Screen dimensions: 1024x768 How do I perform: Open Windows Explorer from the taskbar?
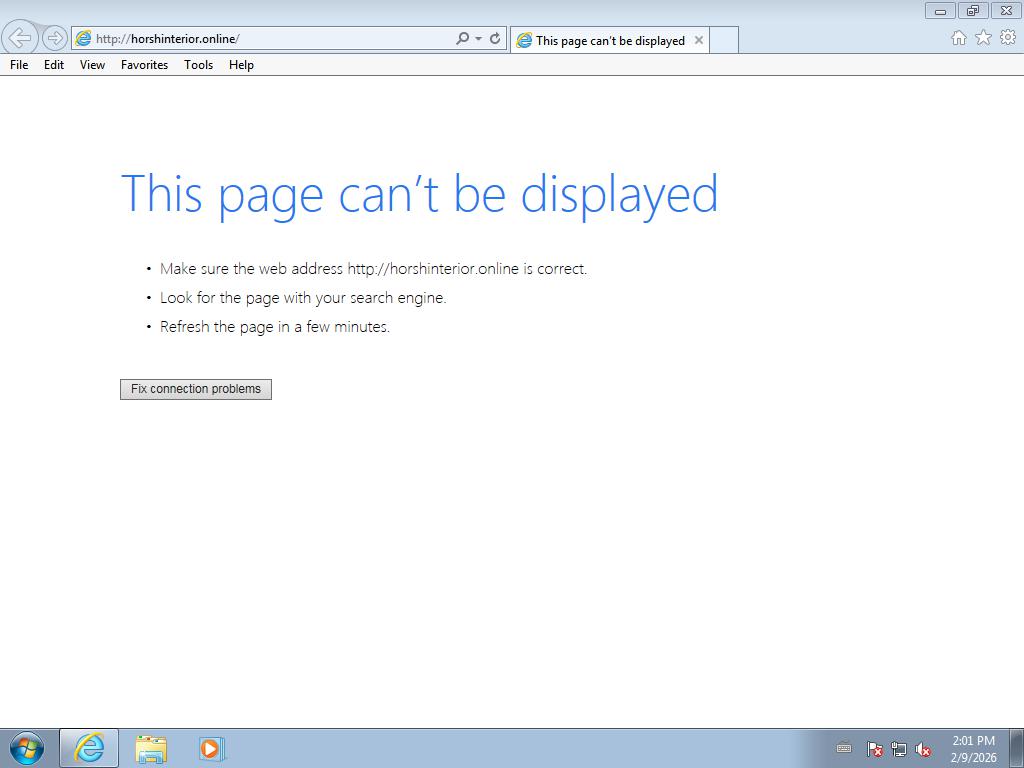151,748
